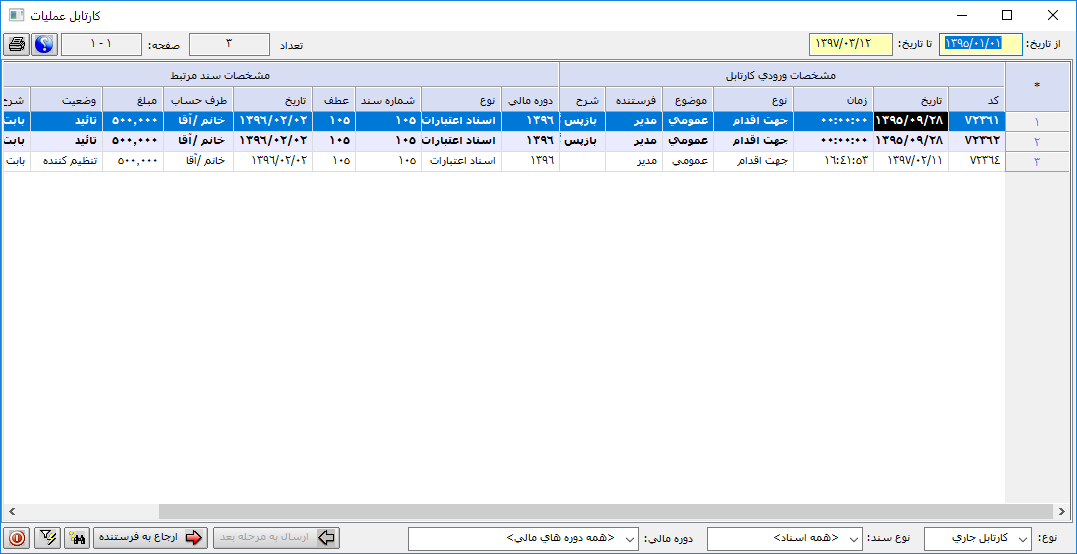Click the printer icon
This screenshot has width=1077, height=554.
17,45
